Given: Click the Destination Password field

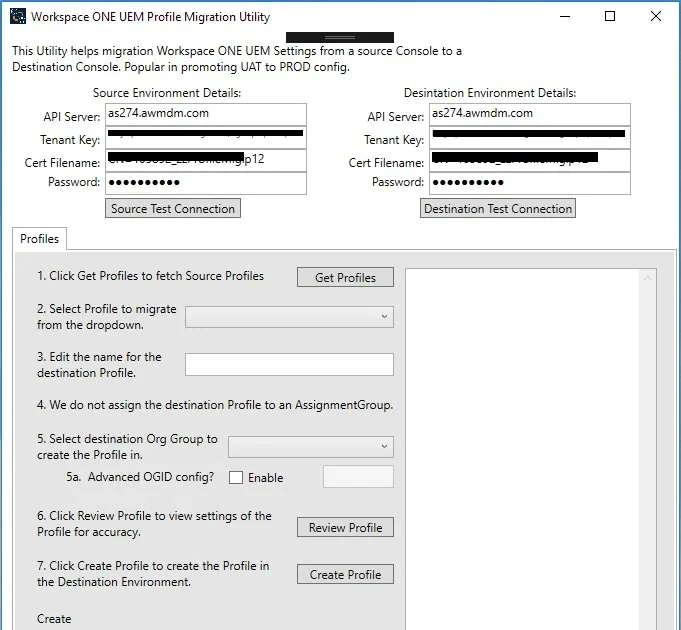Looking at the screenshot, I should pos(530,183).
